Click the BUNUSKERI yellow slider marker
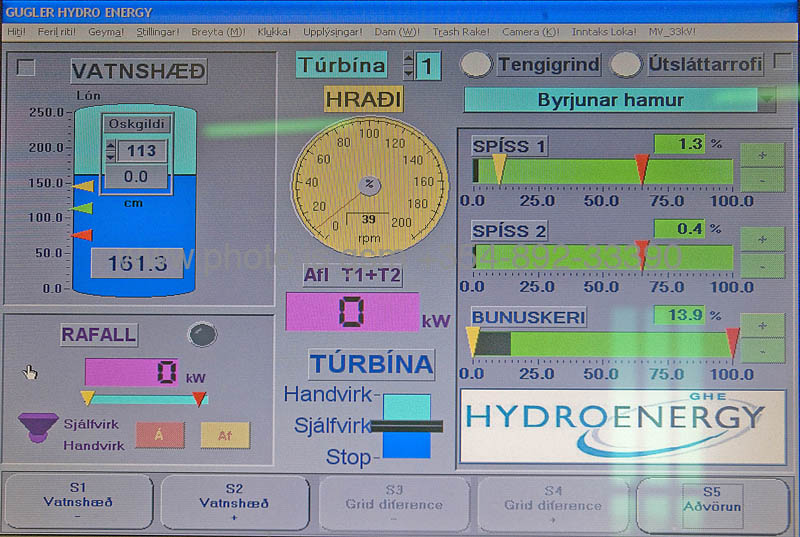The width and height of the screenshot is (800, 537). 473,341
